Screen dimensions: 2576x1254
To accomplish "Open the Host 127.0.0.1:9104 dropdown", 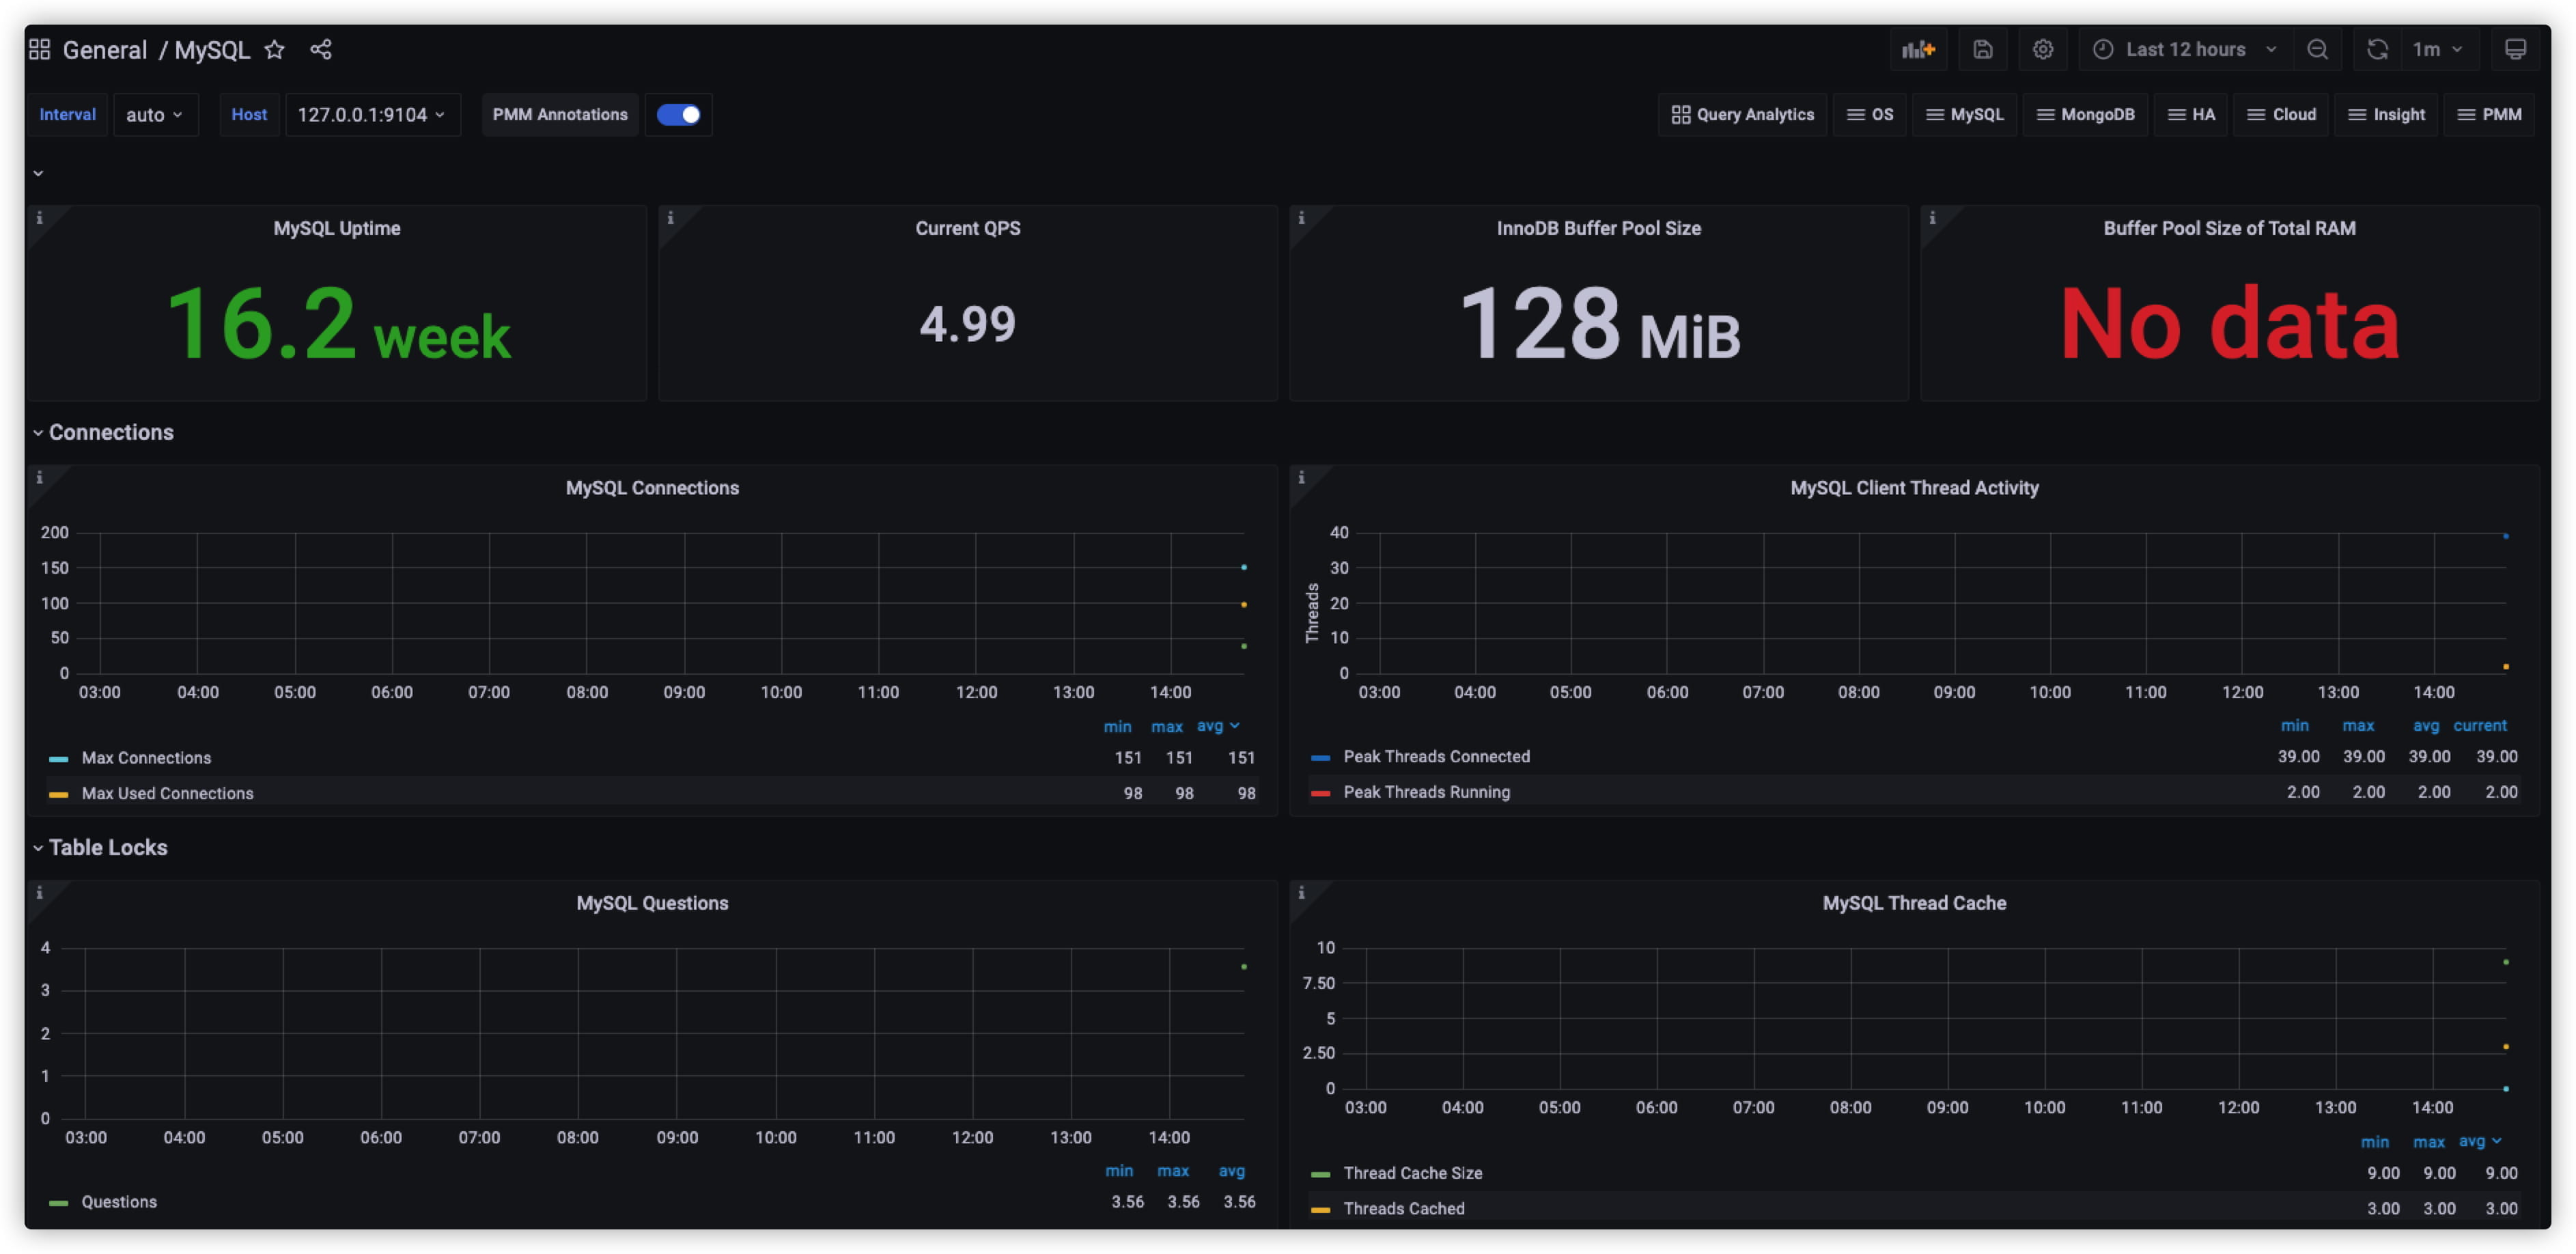I will point(372,114).
